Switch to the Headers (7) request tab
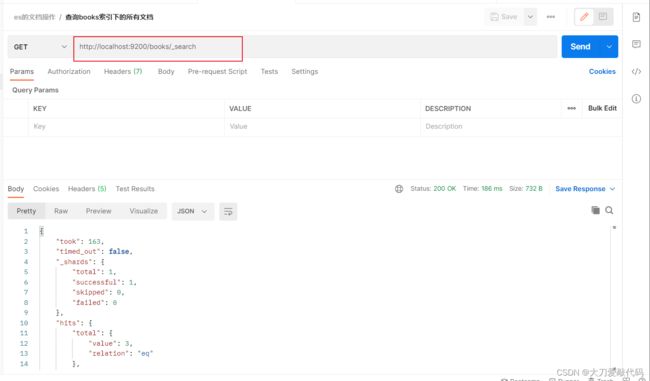Image resolution: width=650 pixels, height=381 pixels. 123,71
